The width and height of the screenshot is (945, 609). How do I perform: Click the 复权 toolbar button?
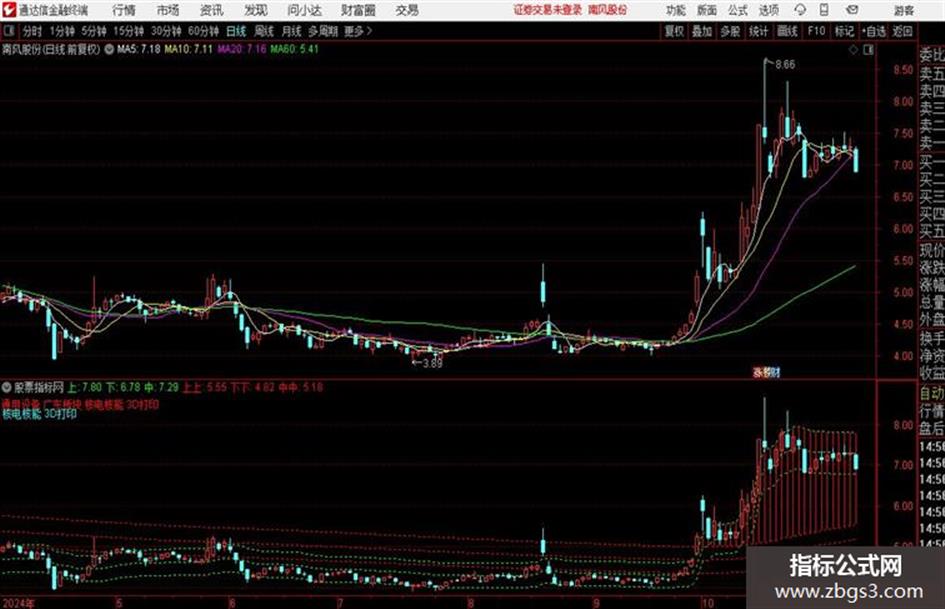coord(674,31)
